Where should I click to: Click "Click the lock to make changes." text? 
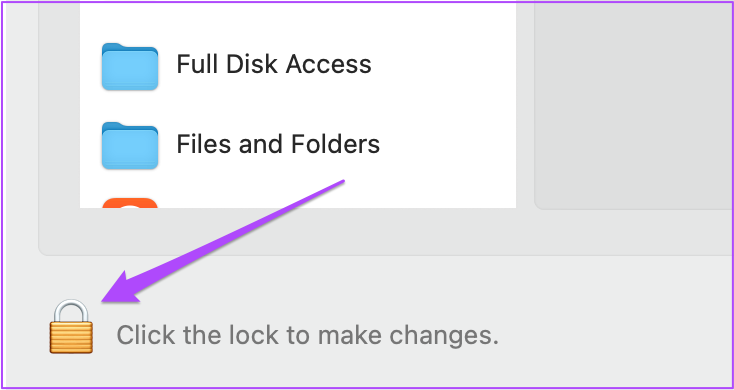[x=308, y=335]
